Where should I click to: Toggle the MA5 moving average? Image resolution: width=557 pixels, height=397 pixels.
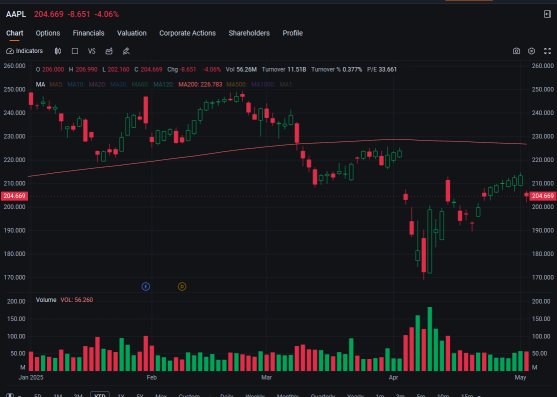click(x=56, y=85)
